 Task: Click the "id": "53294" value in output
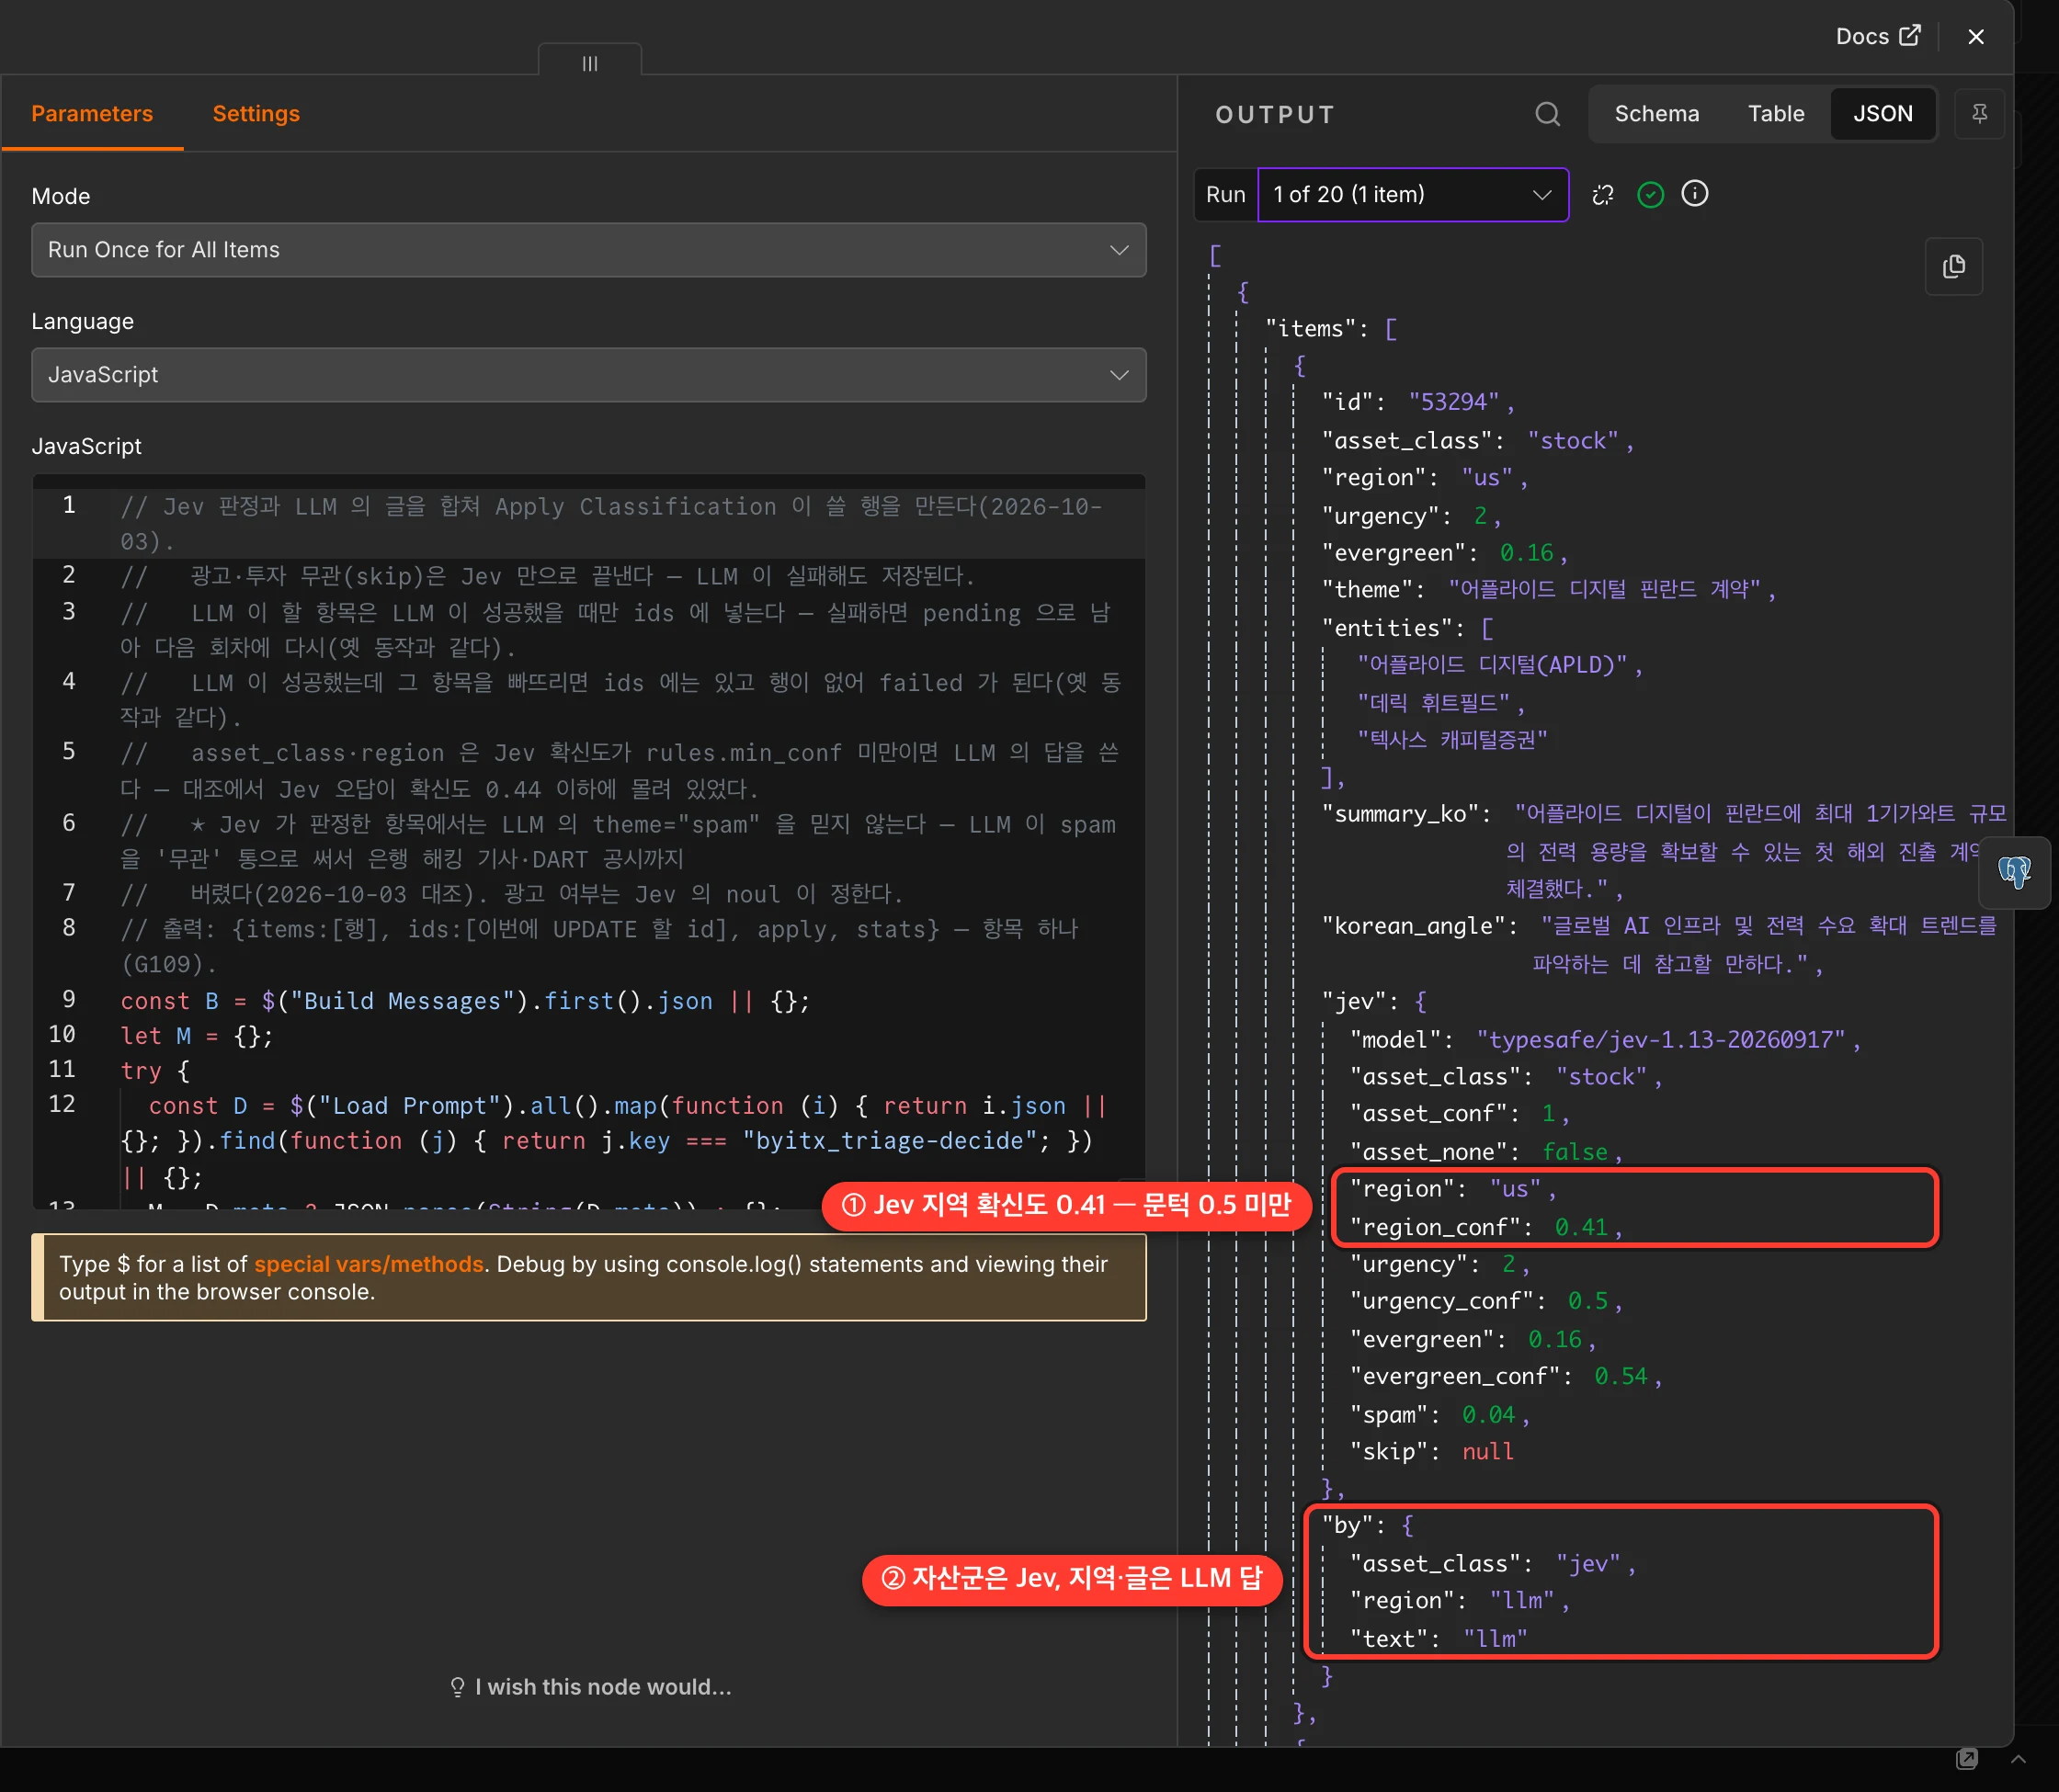[1453, 402]
